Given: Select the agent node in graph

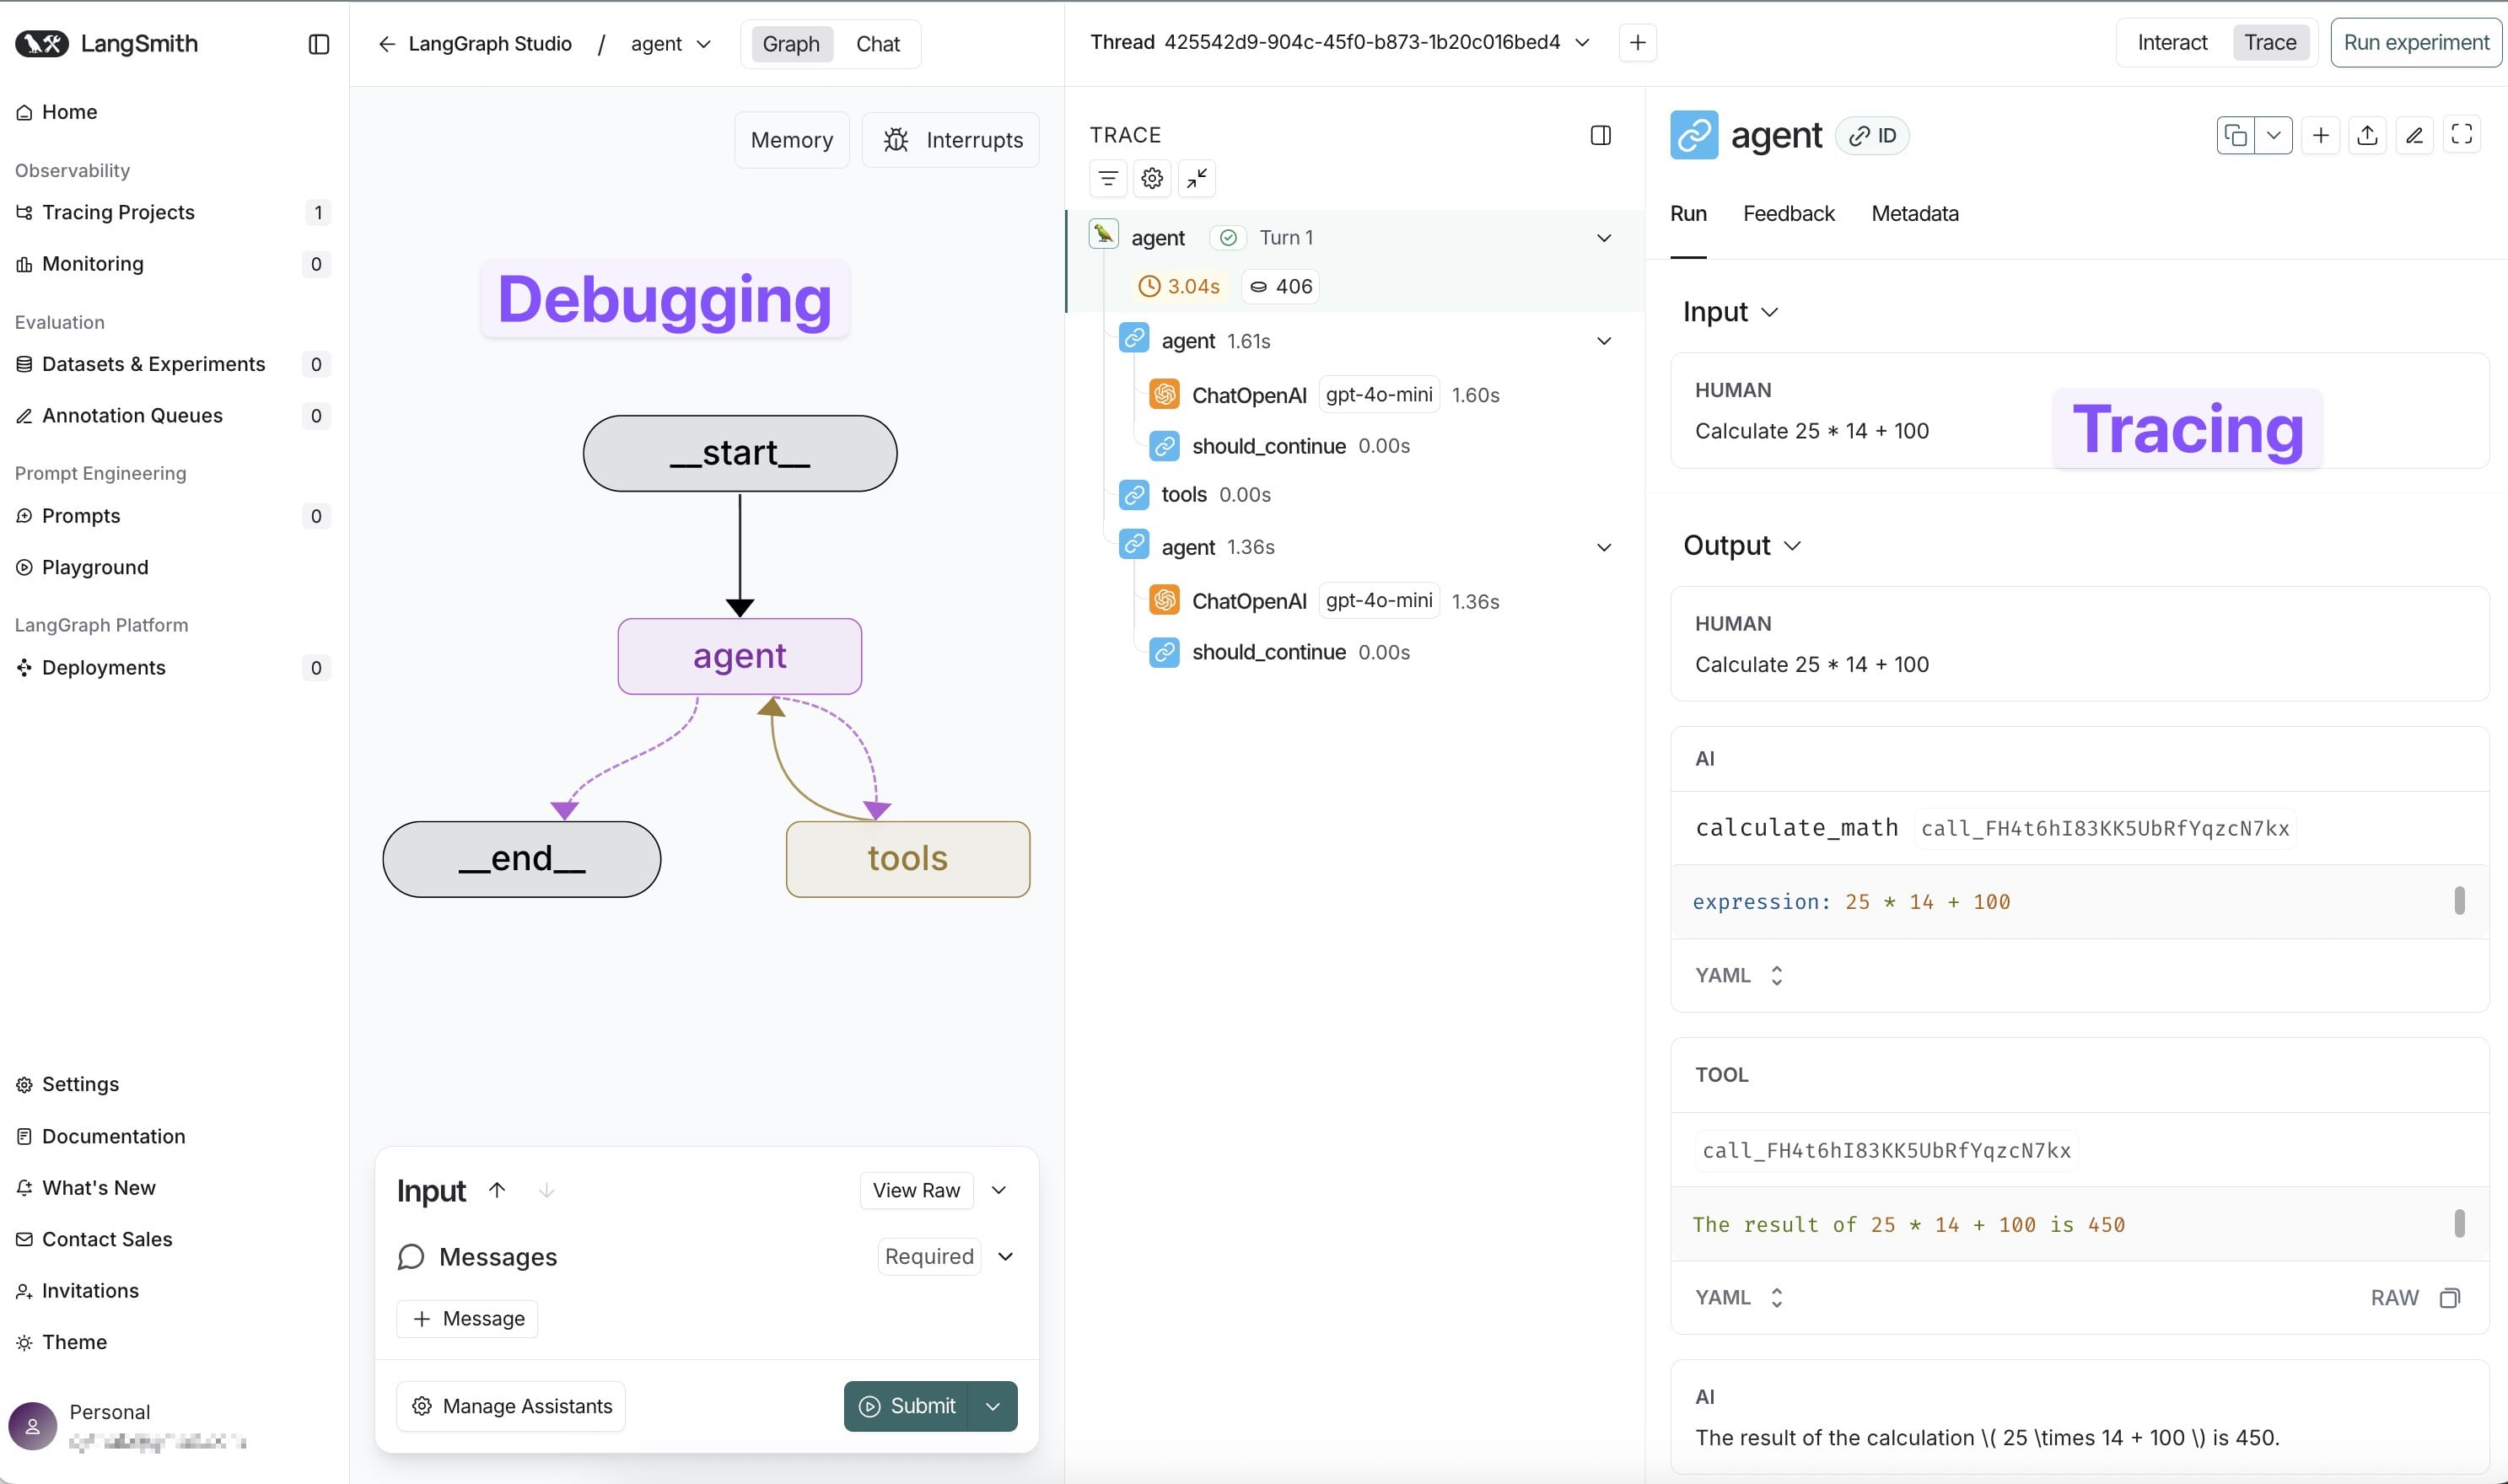Looking at the screenshot, I should 739,656.
